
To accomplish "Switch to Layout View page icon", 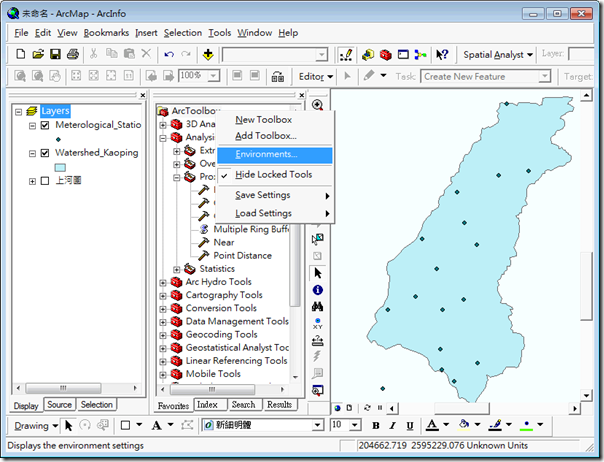I will point(349,408).
